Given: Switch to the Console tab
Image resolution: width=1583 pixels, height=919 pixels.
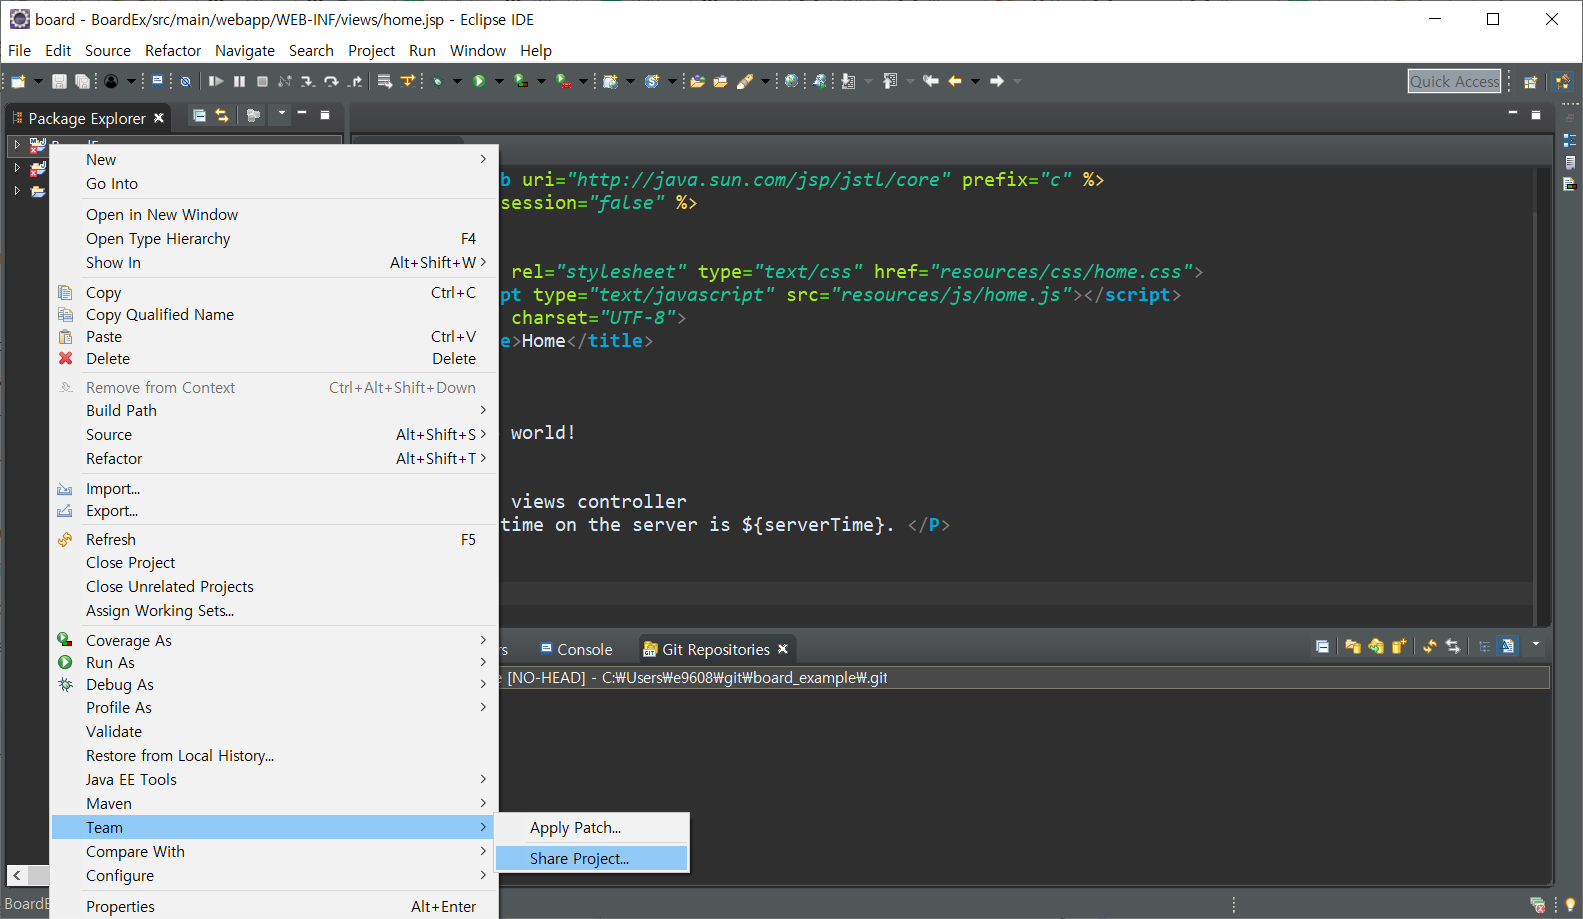Looking at the screenshot, I should [576, 649].
